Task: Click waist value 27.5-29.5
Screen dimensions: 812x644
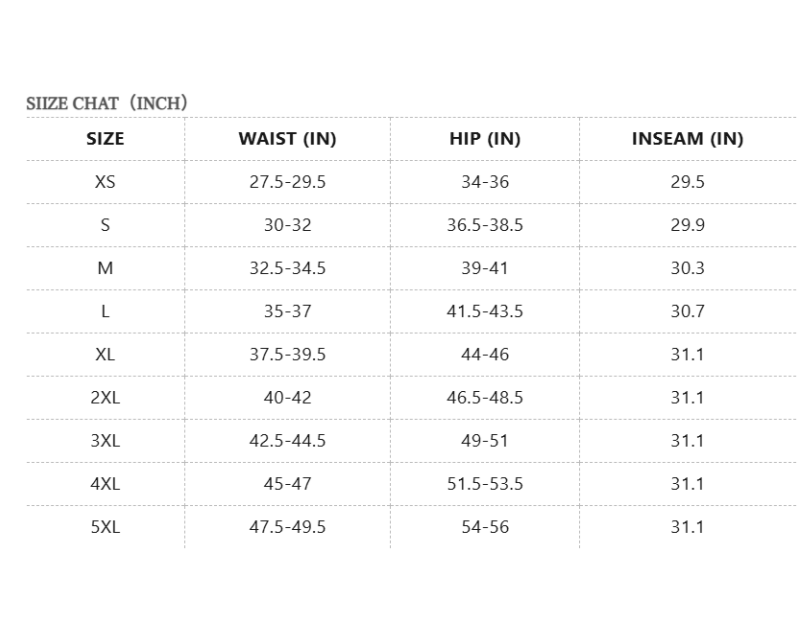Action: click(287, 182)
